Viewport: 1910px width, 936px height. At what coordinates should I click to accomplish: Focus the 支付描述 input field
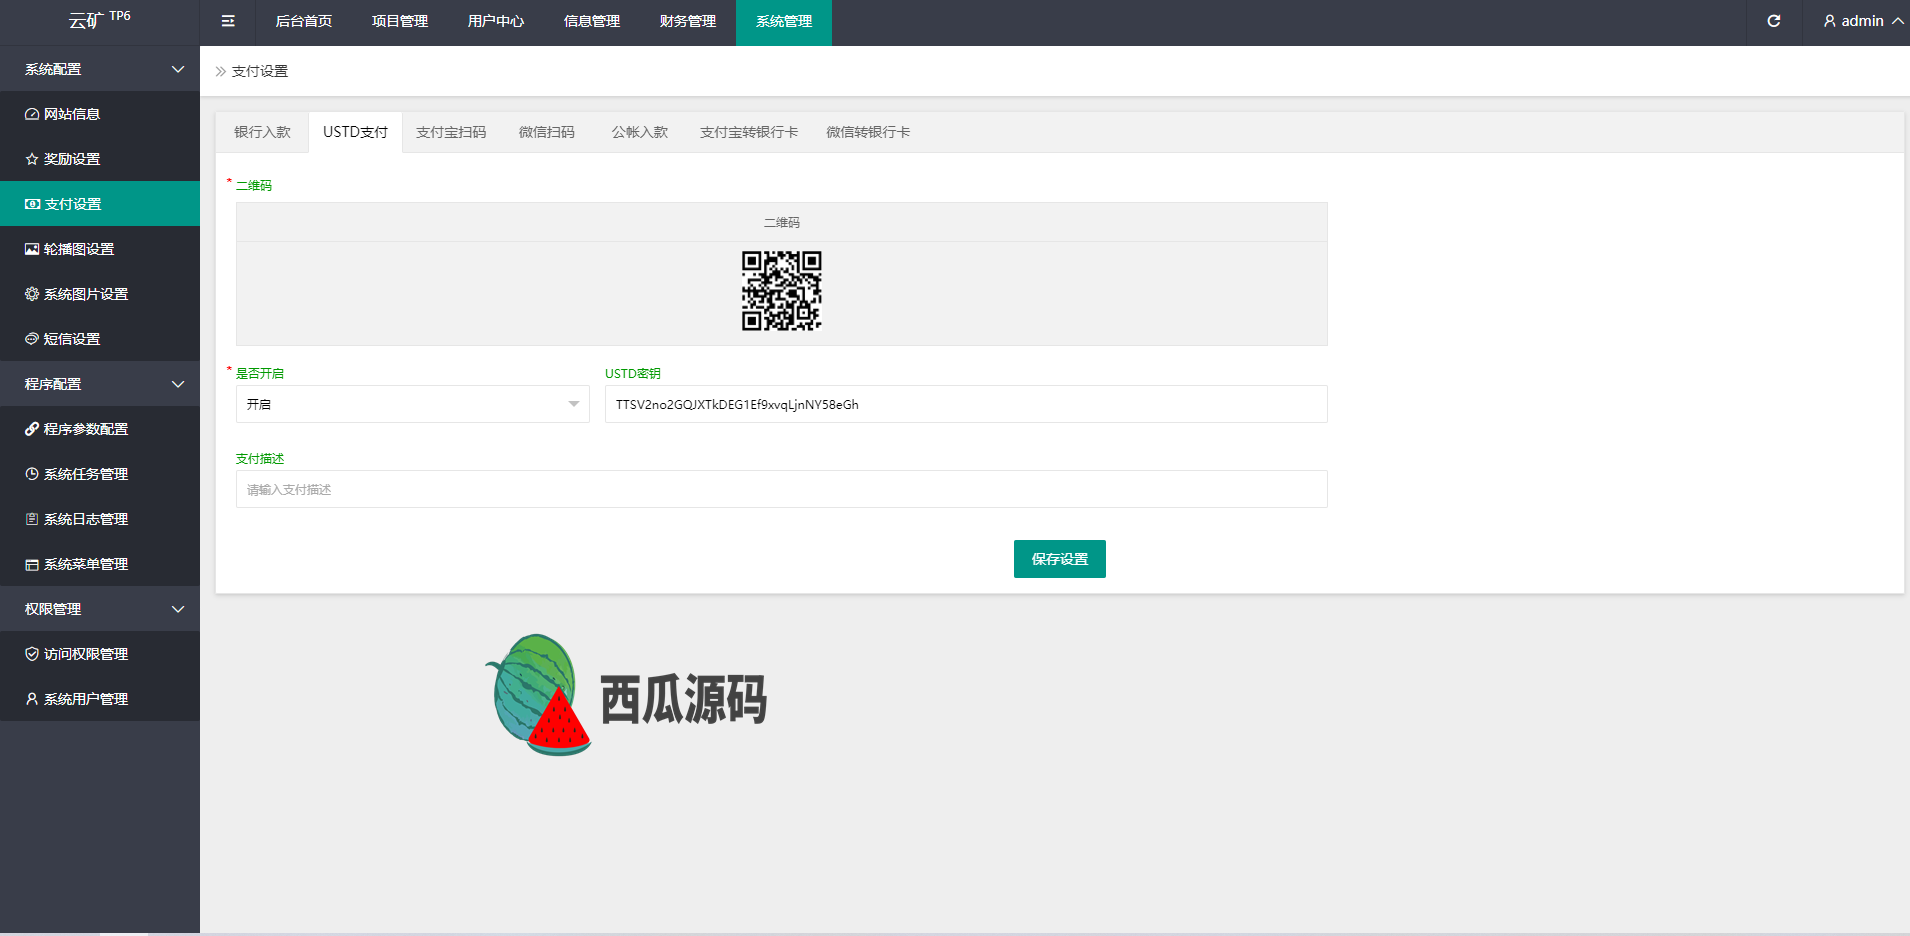click(782, 489)
